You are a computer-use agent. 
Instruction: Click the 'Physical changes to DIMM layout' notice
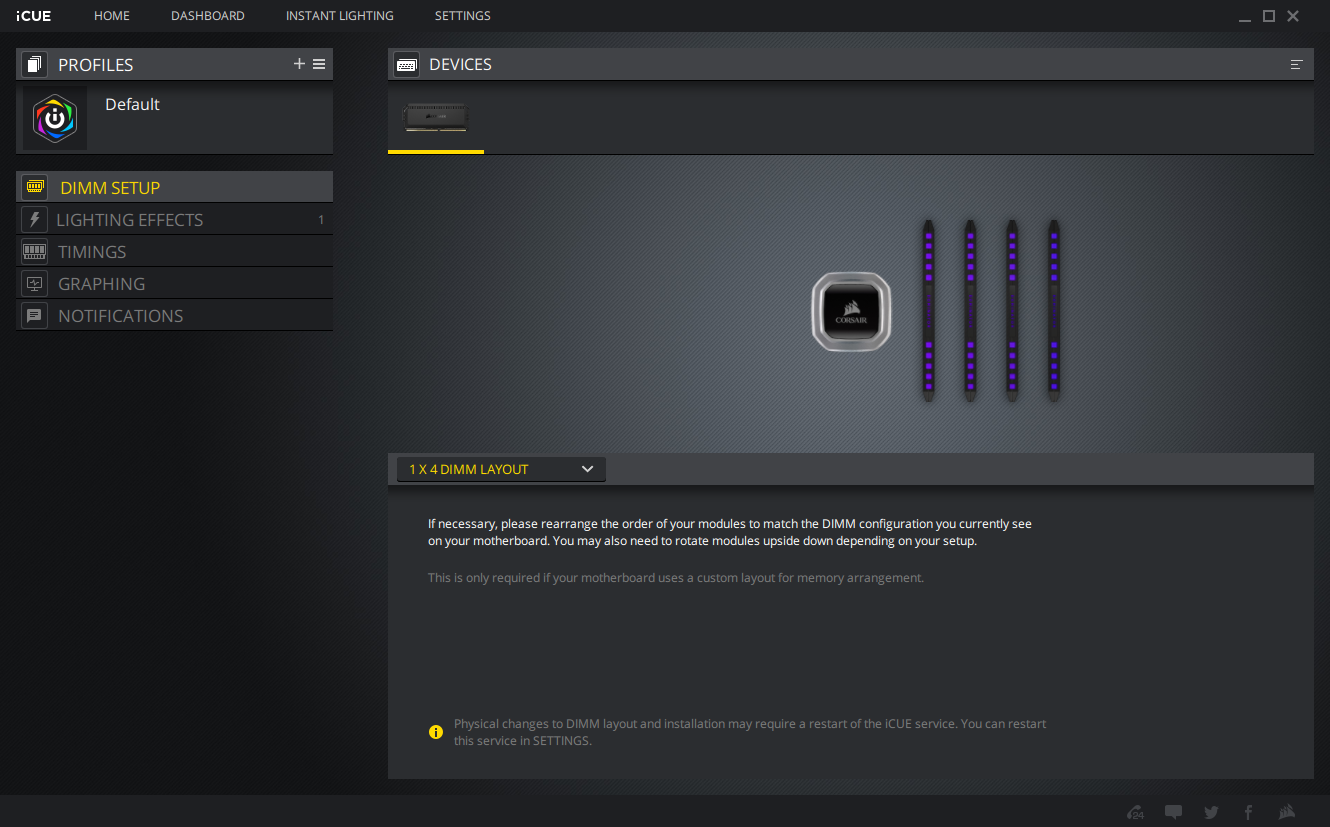click(x=750, y=732)
